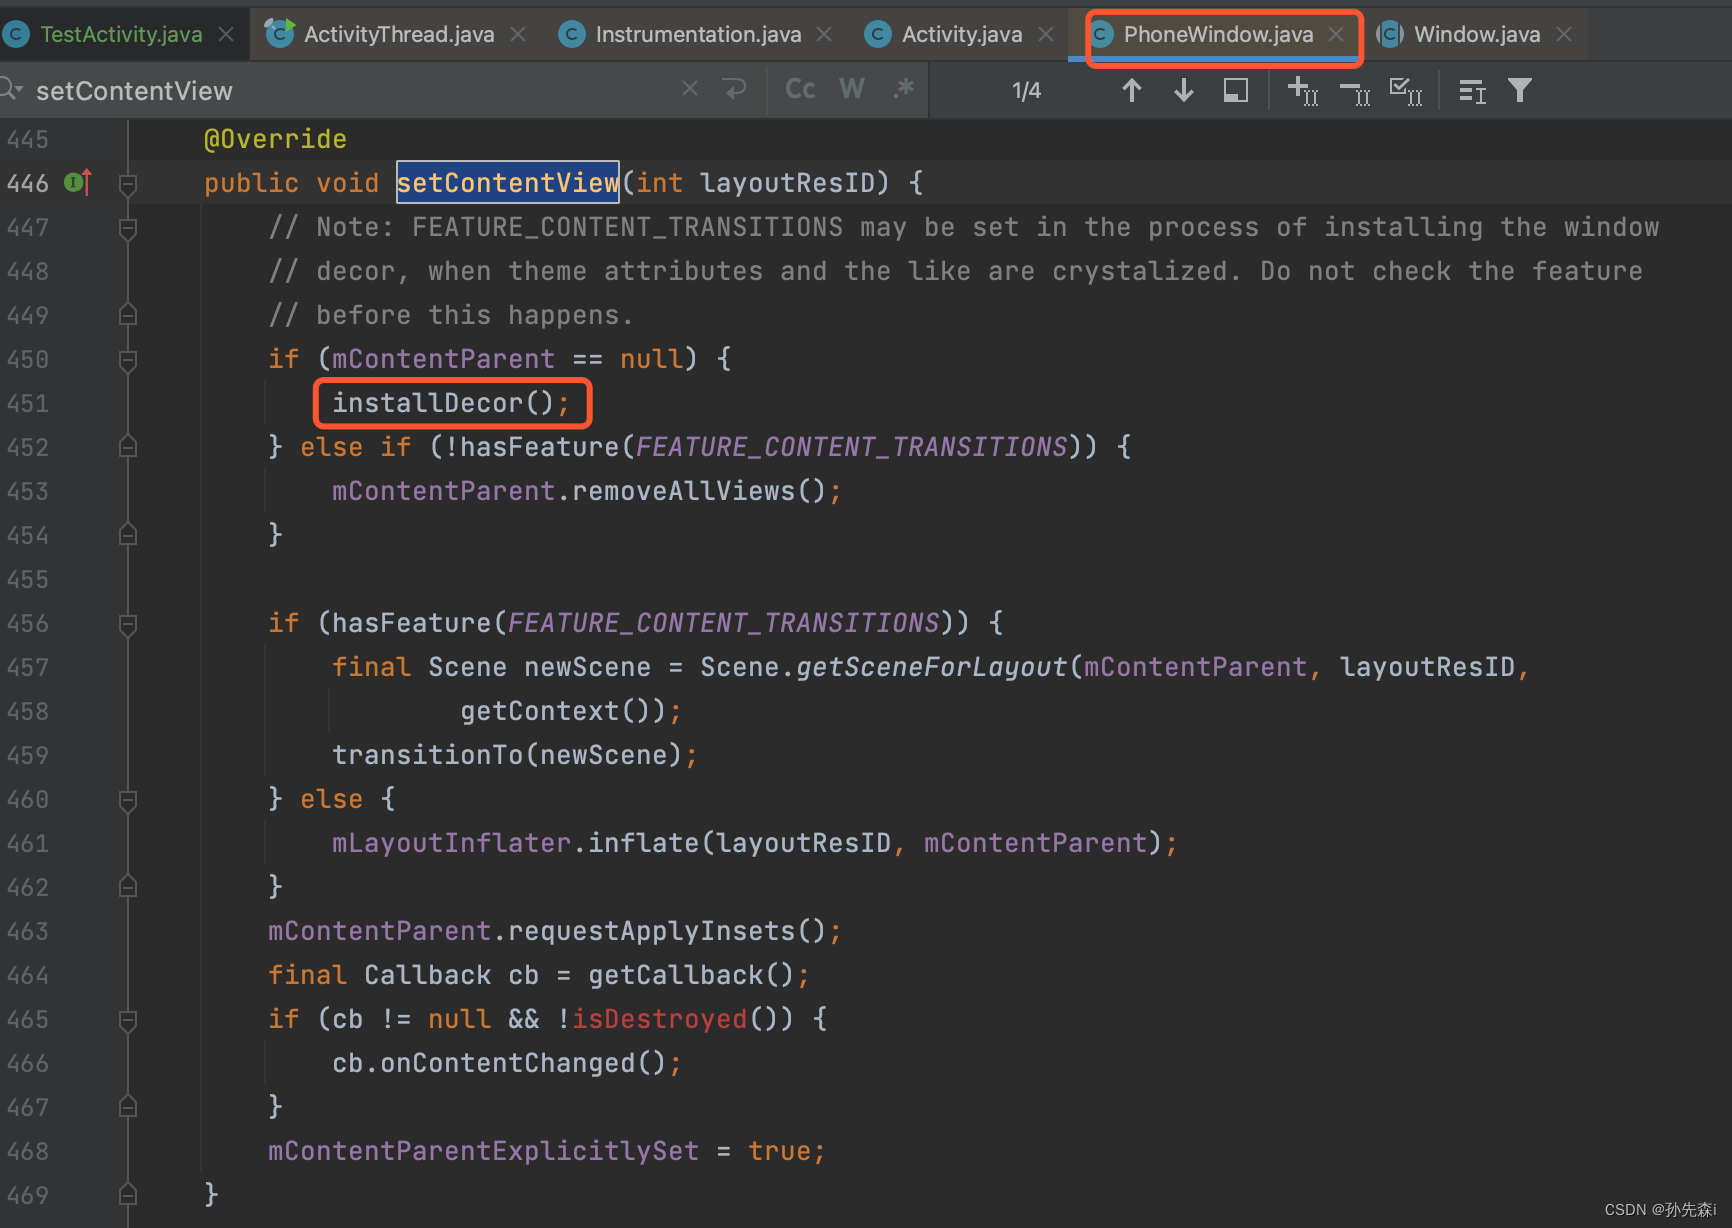Click the fold end marker at line 469
This screenshot has width=1732, height=1228.
tap(128, 1195)
